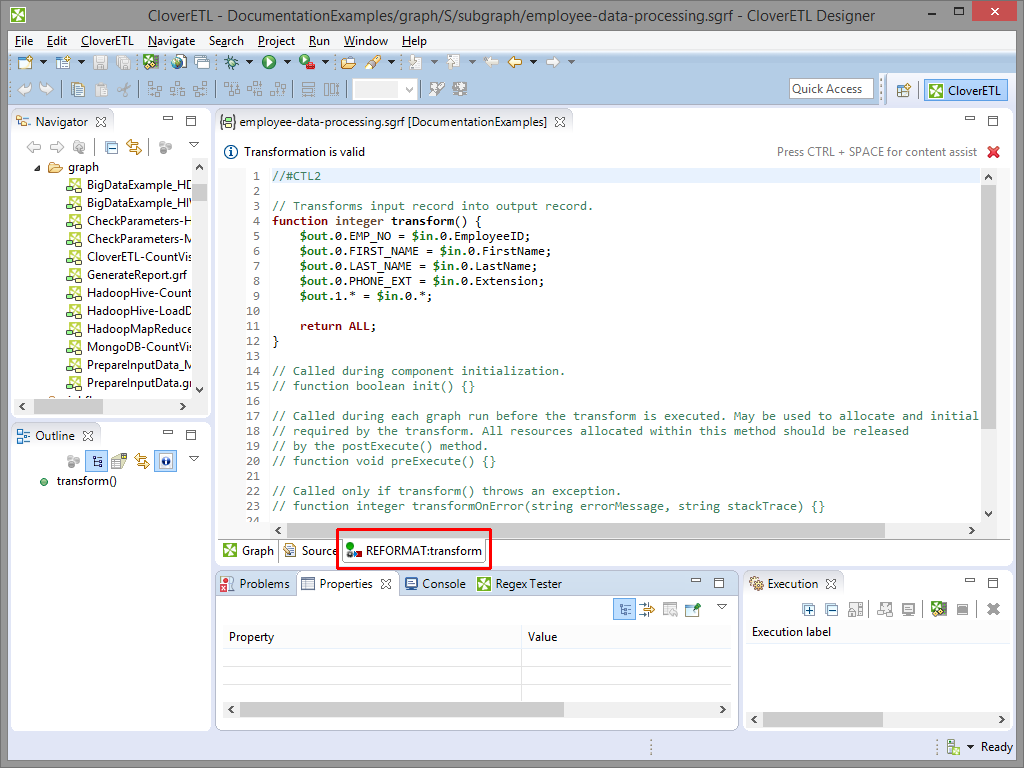Click the Open file folder toolbar icon
Screen dimensions: 1024x768
[348, 62]
